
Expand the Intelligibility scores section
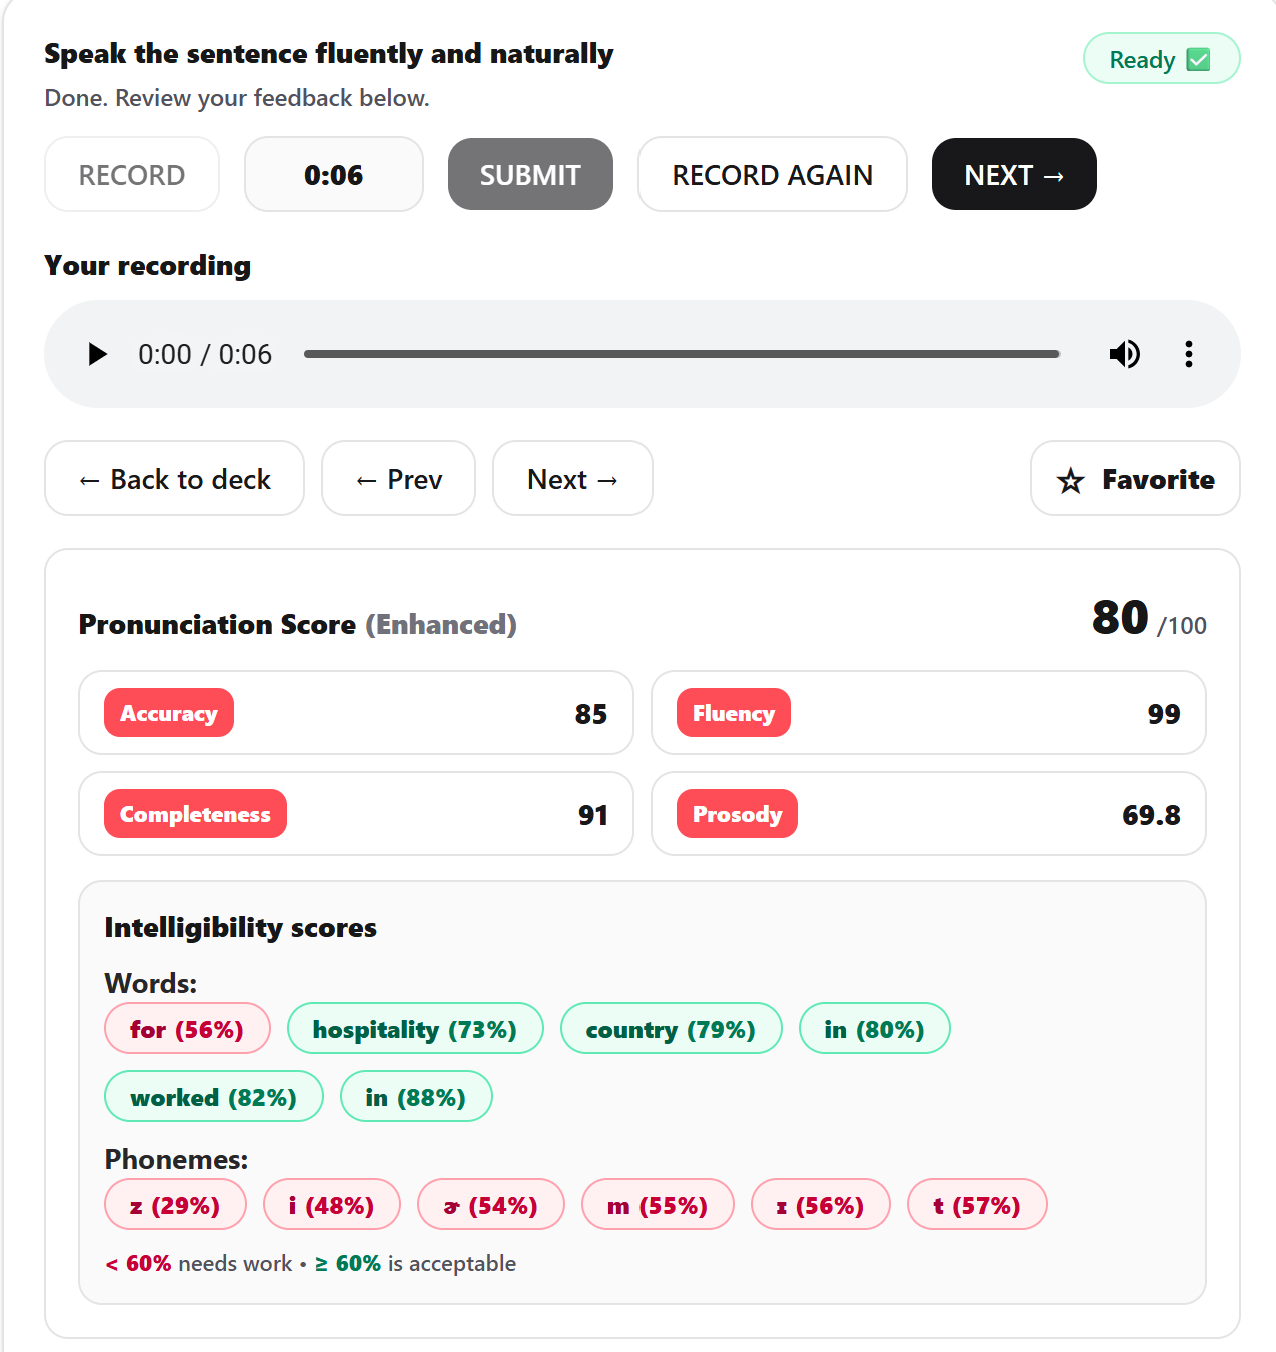[239, 927]
